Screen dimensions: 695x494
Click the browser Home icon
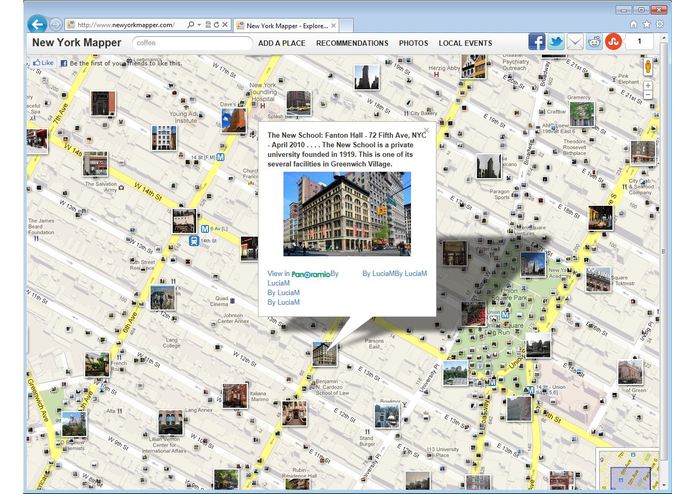point(633,24)
